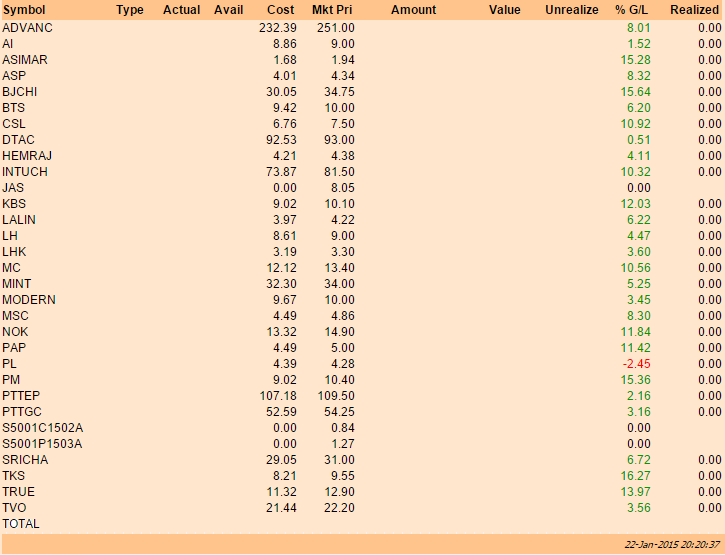Click the Type column header
The image size is (725, 555).
pos(130,10)
